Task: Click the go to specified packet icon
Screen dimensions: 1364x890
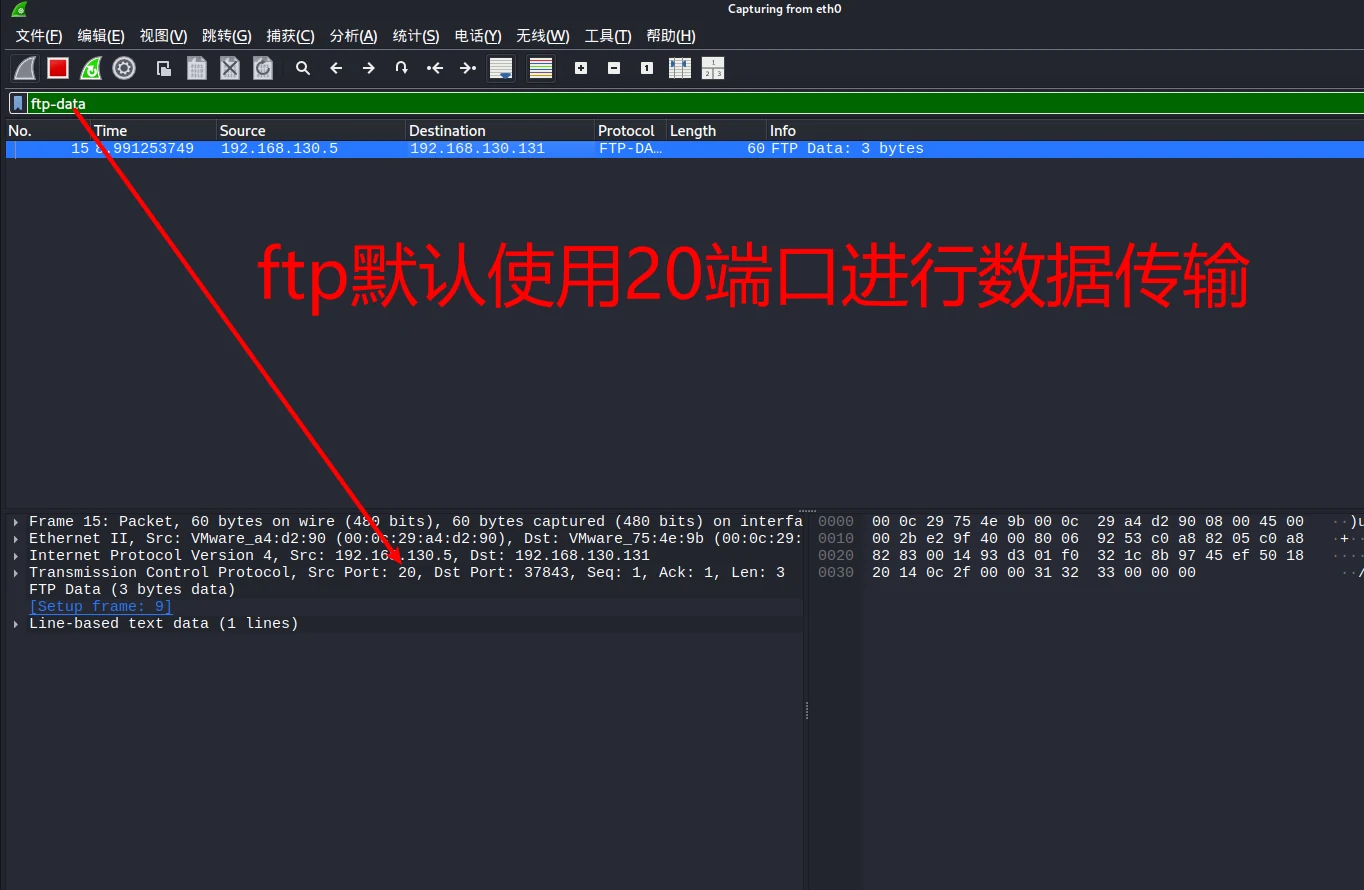Action: coord(402,68)
